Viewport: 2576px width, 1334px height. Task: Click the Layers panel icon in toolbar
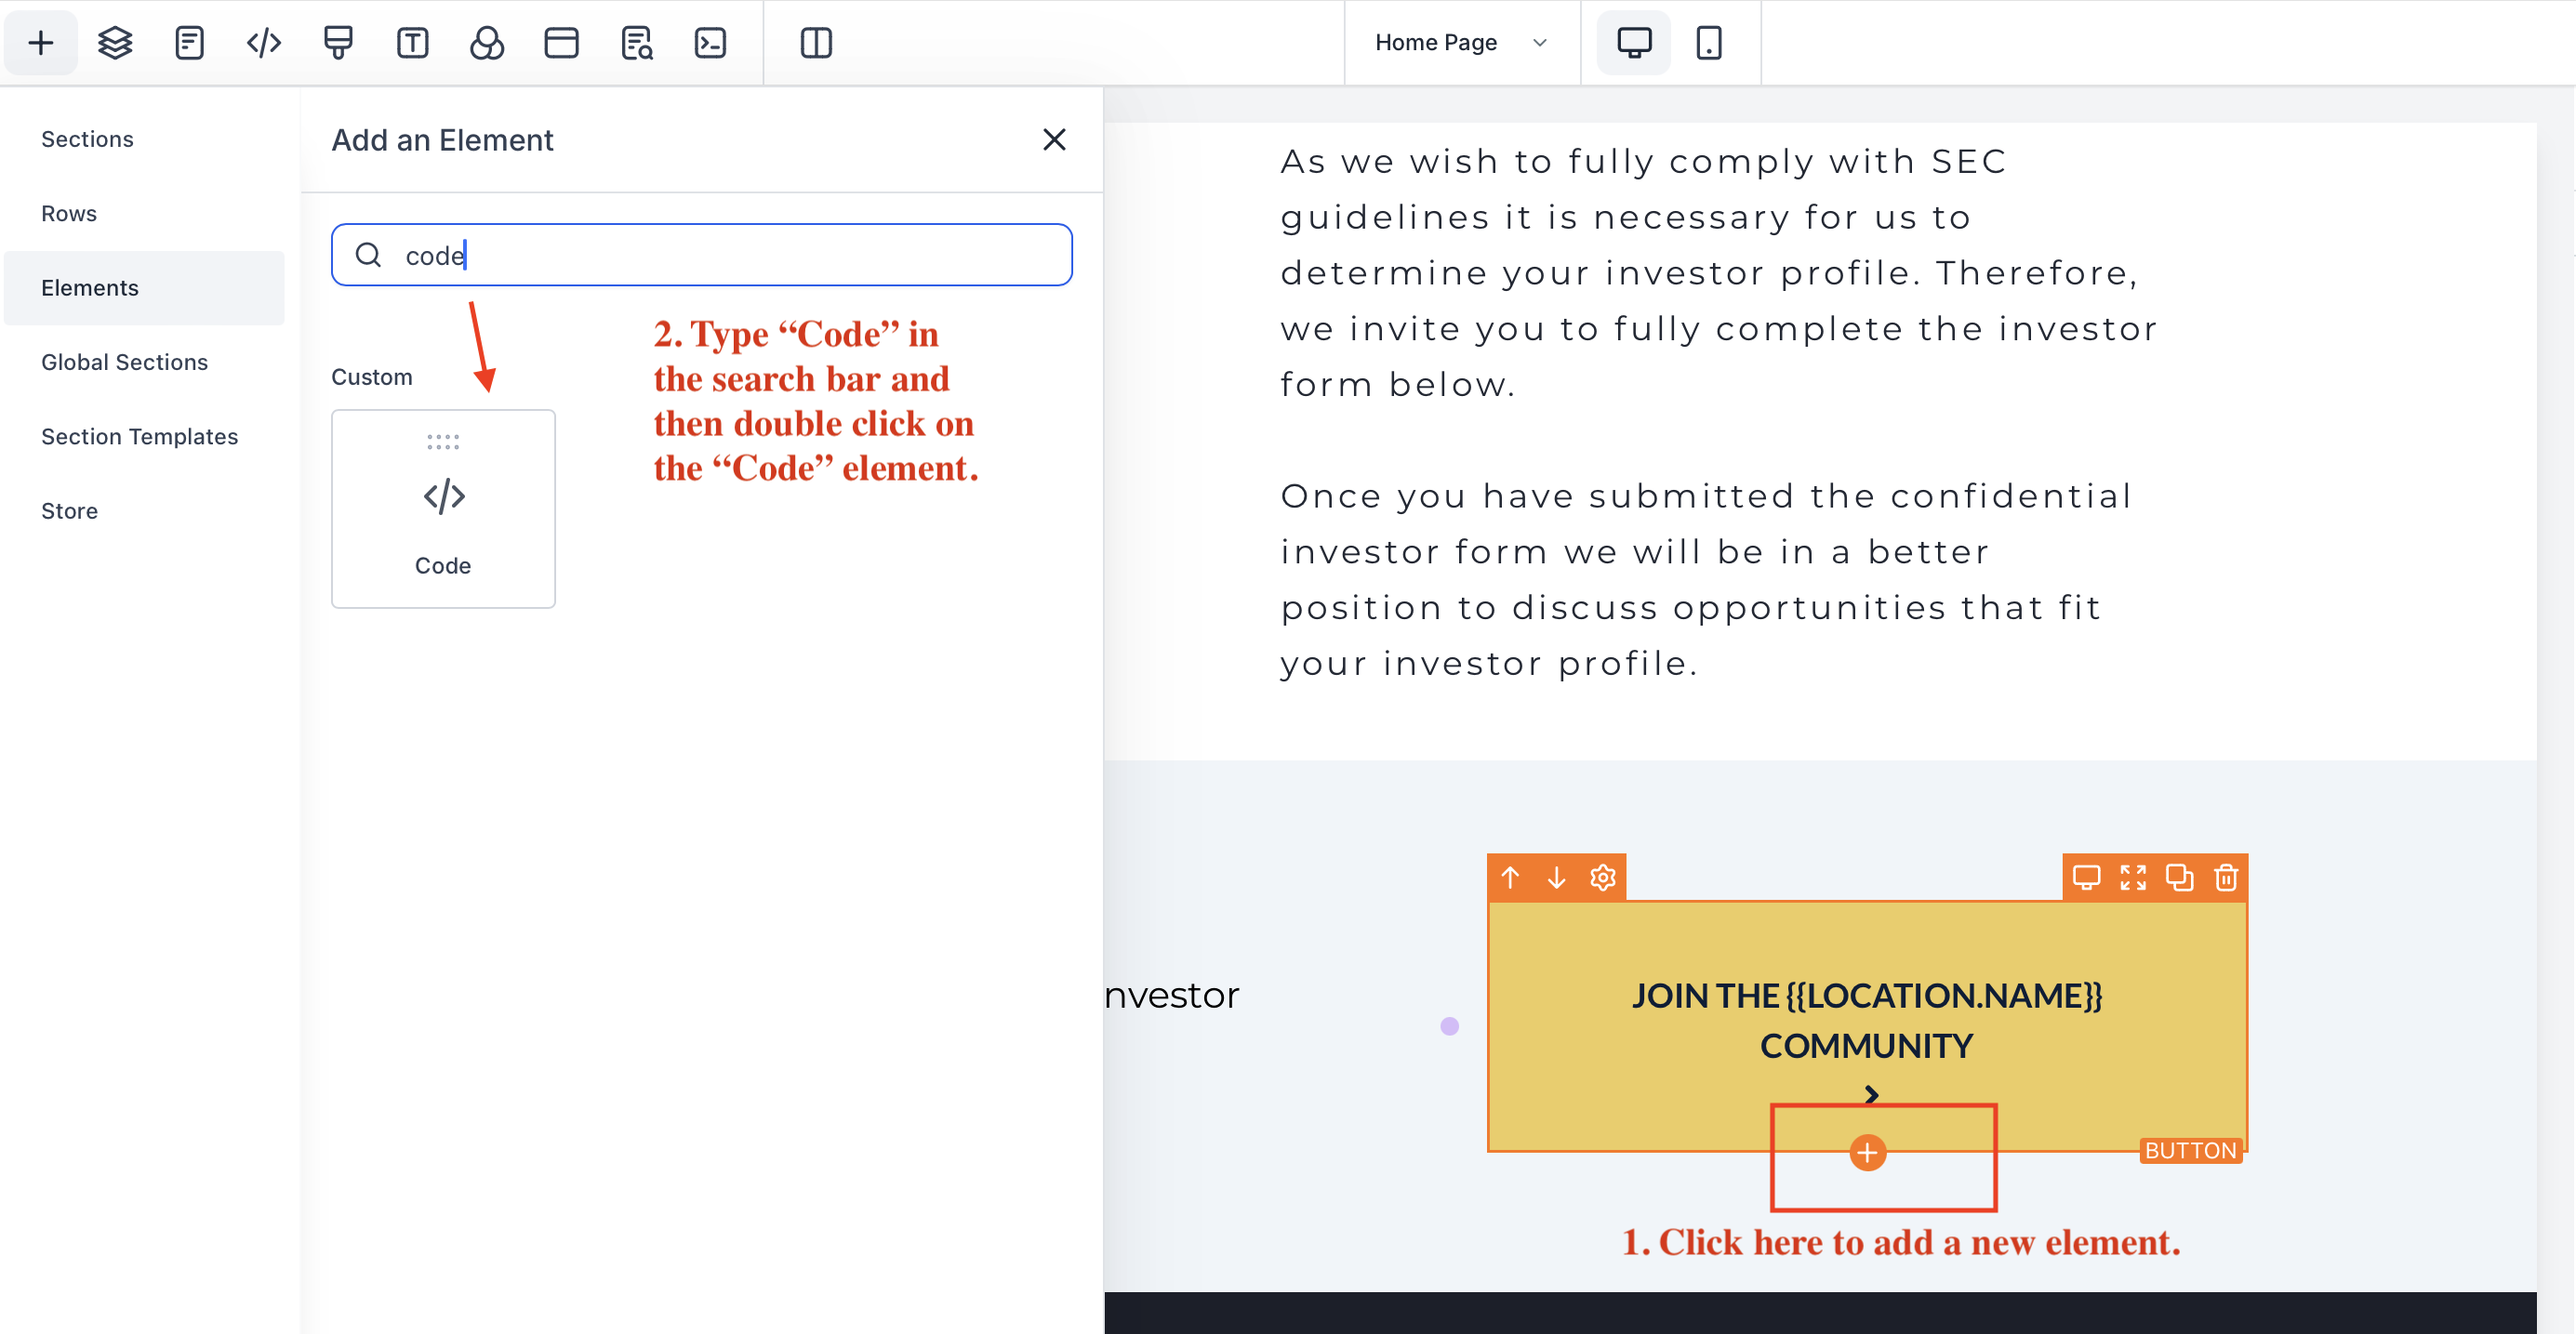coord(115,41)
